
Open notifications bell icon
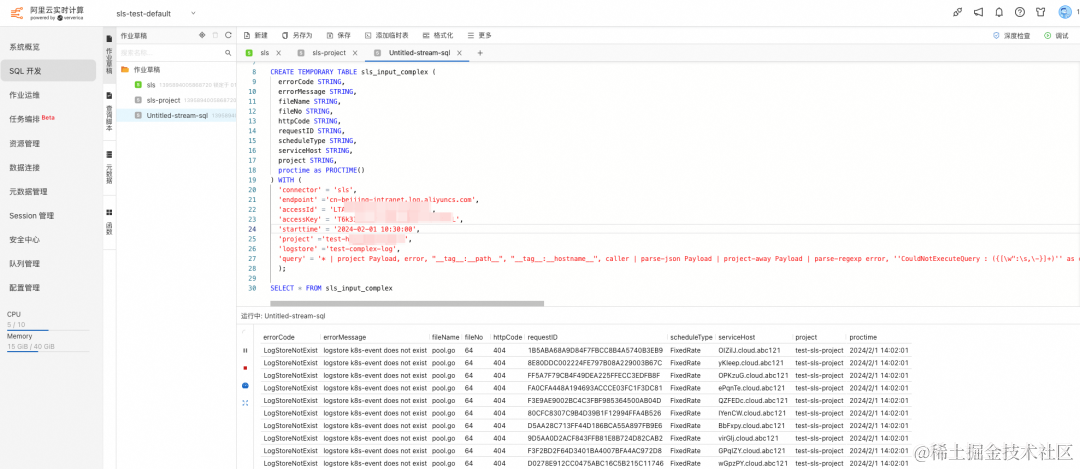tap(999, 12)
